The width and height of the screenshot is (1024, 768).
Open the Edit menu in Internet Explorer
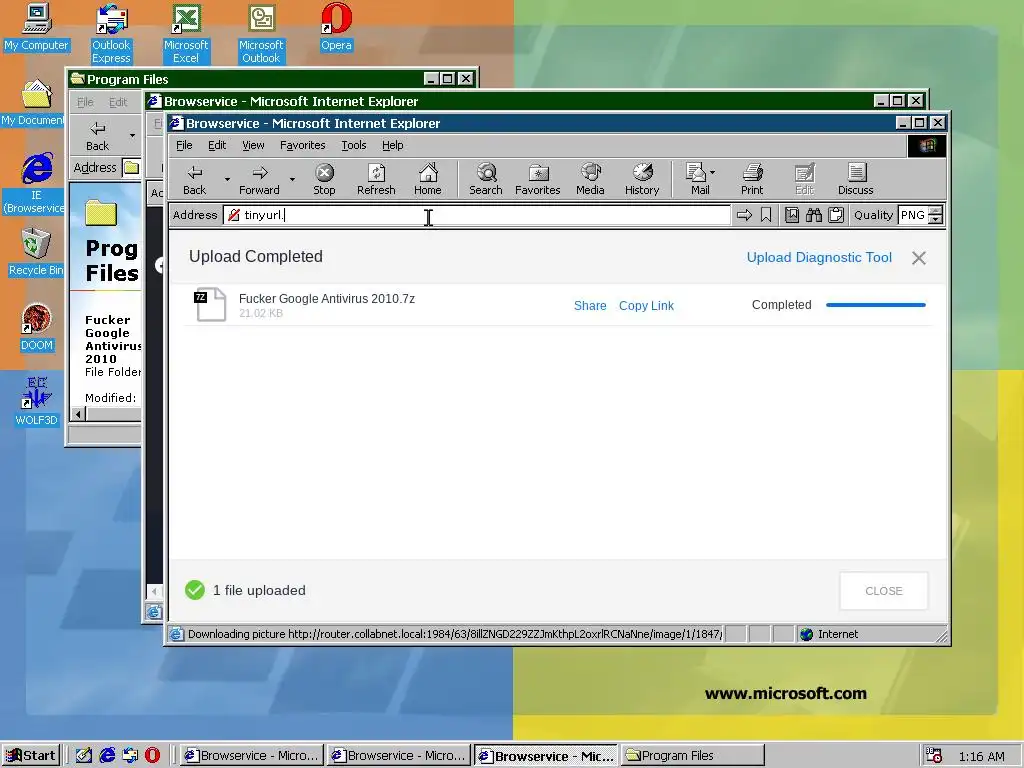coord(217,145)
